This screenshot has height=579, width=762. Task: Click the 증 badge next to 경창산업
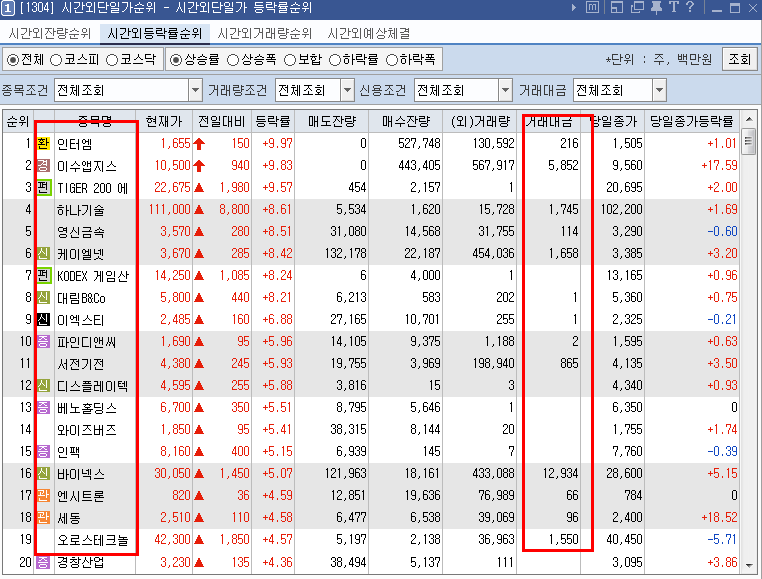(43, 562)
